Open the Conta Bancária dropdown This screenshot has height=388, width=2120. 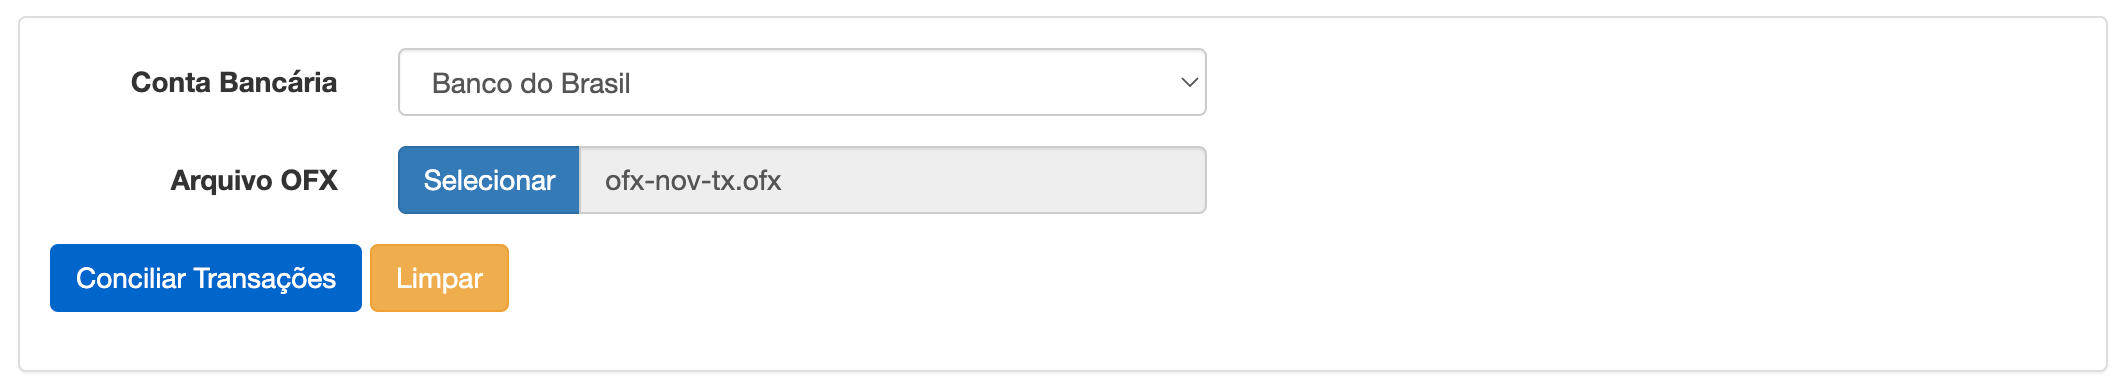(802, 82)
